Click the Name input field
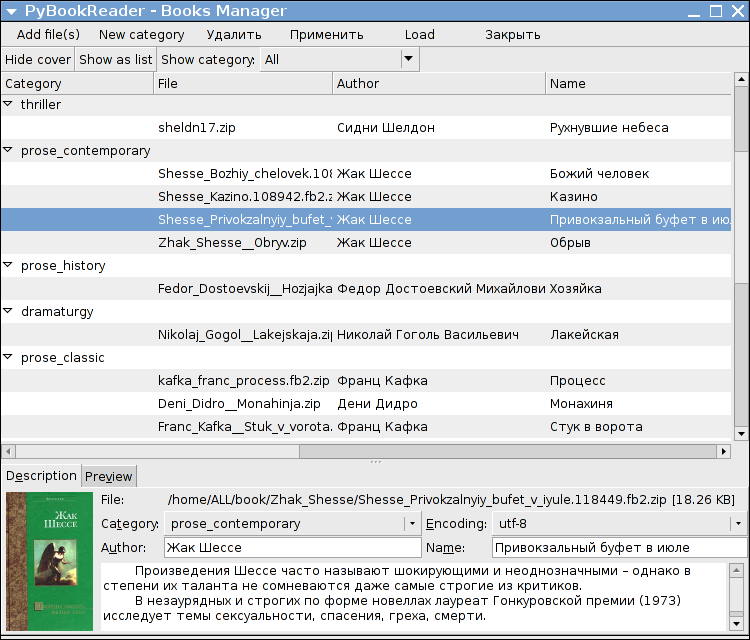750x640 pixels. (x=619, y=547)
